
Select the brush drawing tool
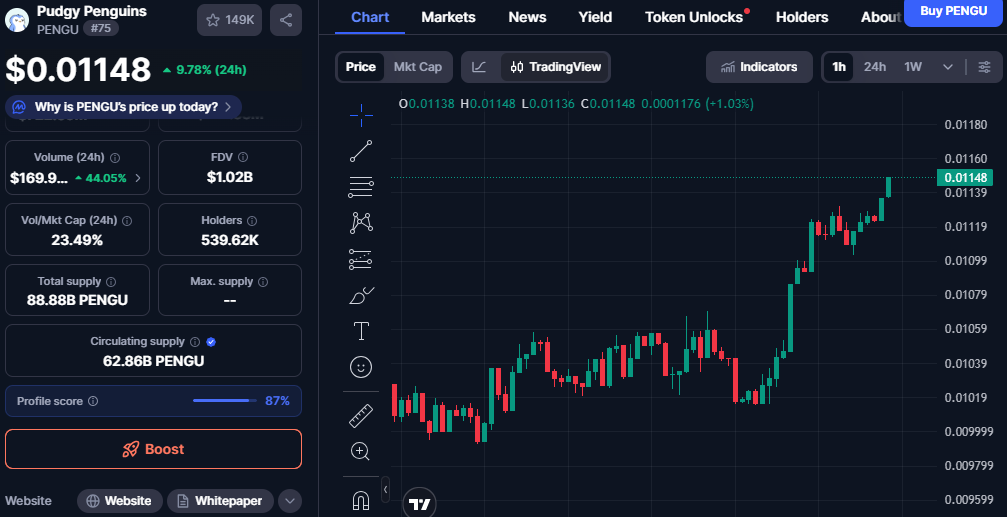(361, 296)
